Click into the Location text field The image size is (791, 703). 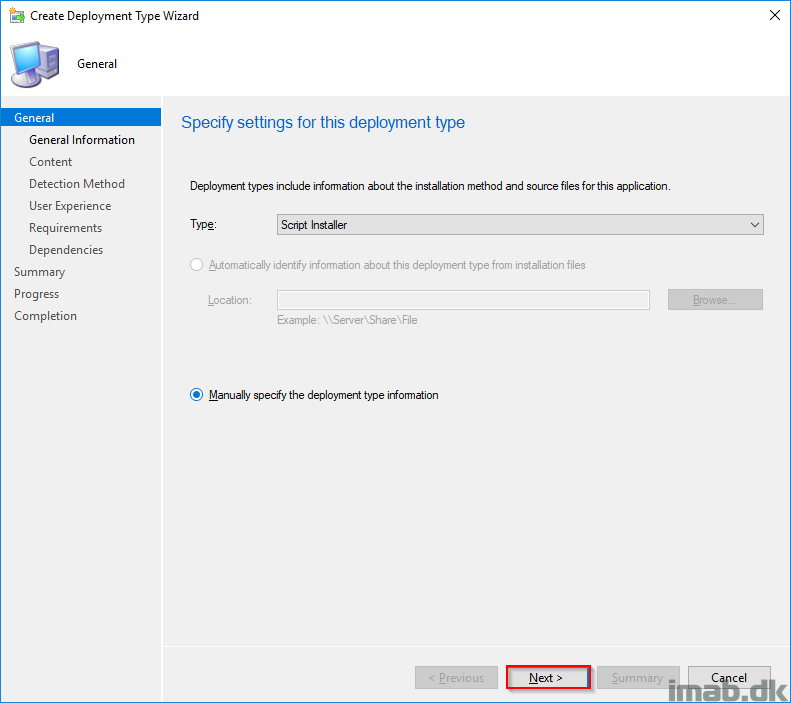click(463, 300)
